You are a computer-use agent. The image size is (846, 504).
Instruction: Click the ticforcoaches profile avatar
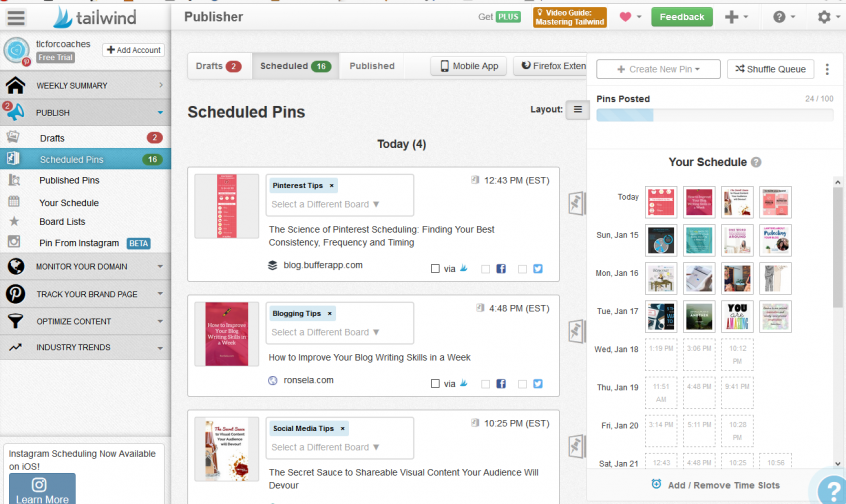point(17,51)
